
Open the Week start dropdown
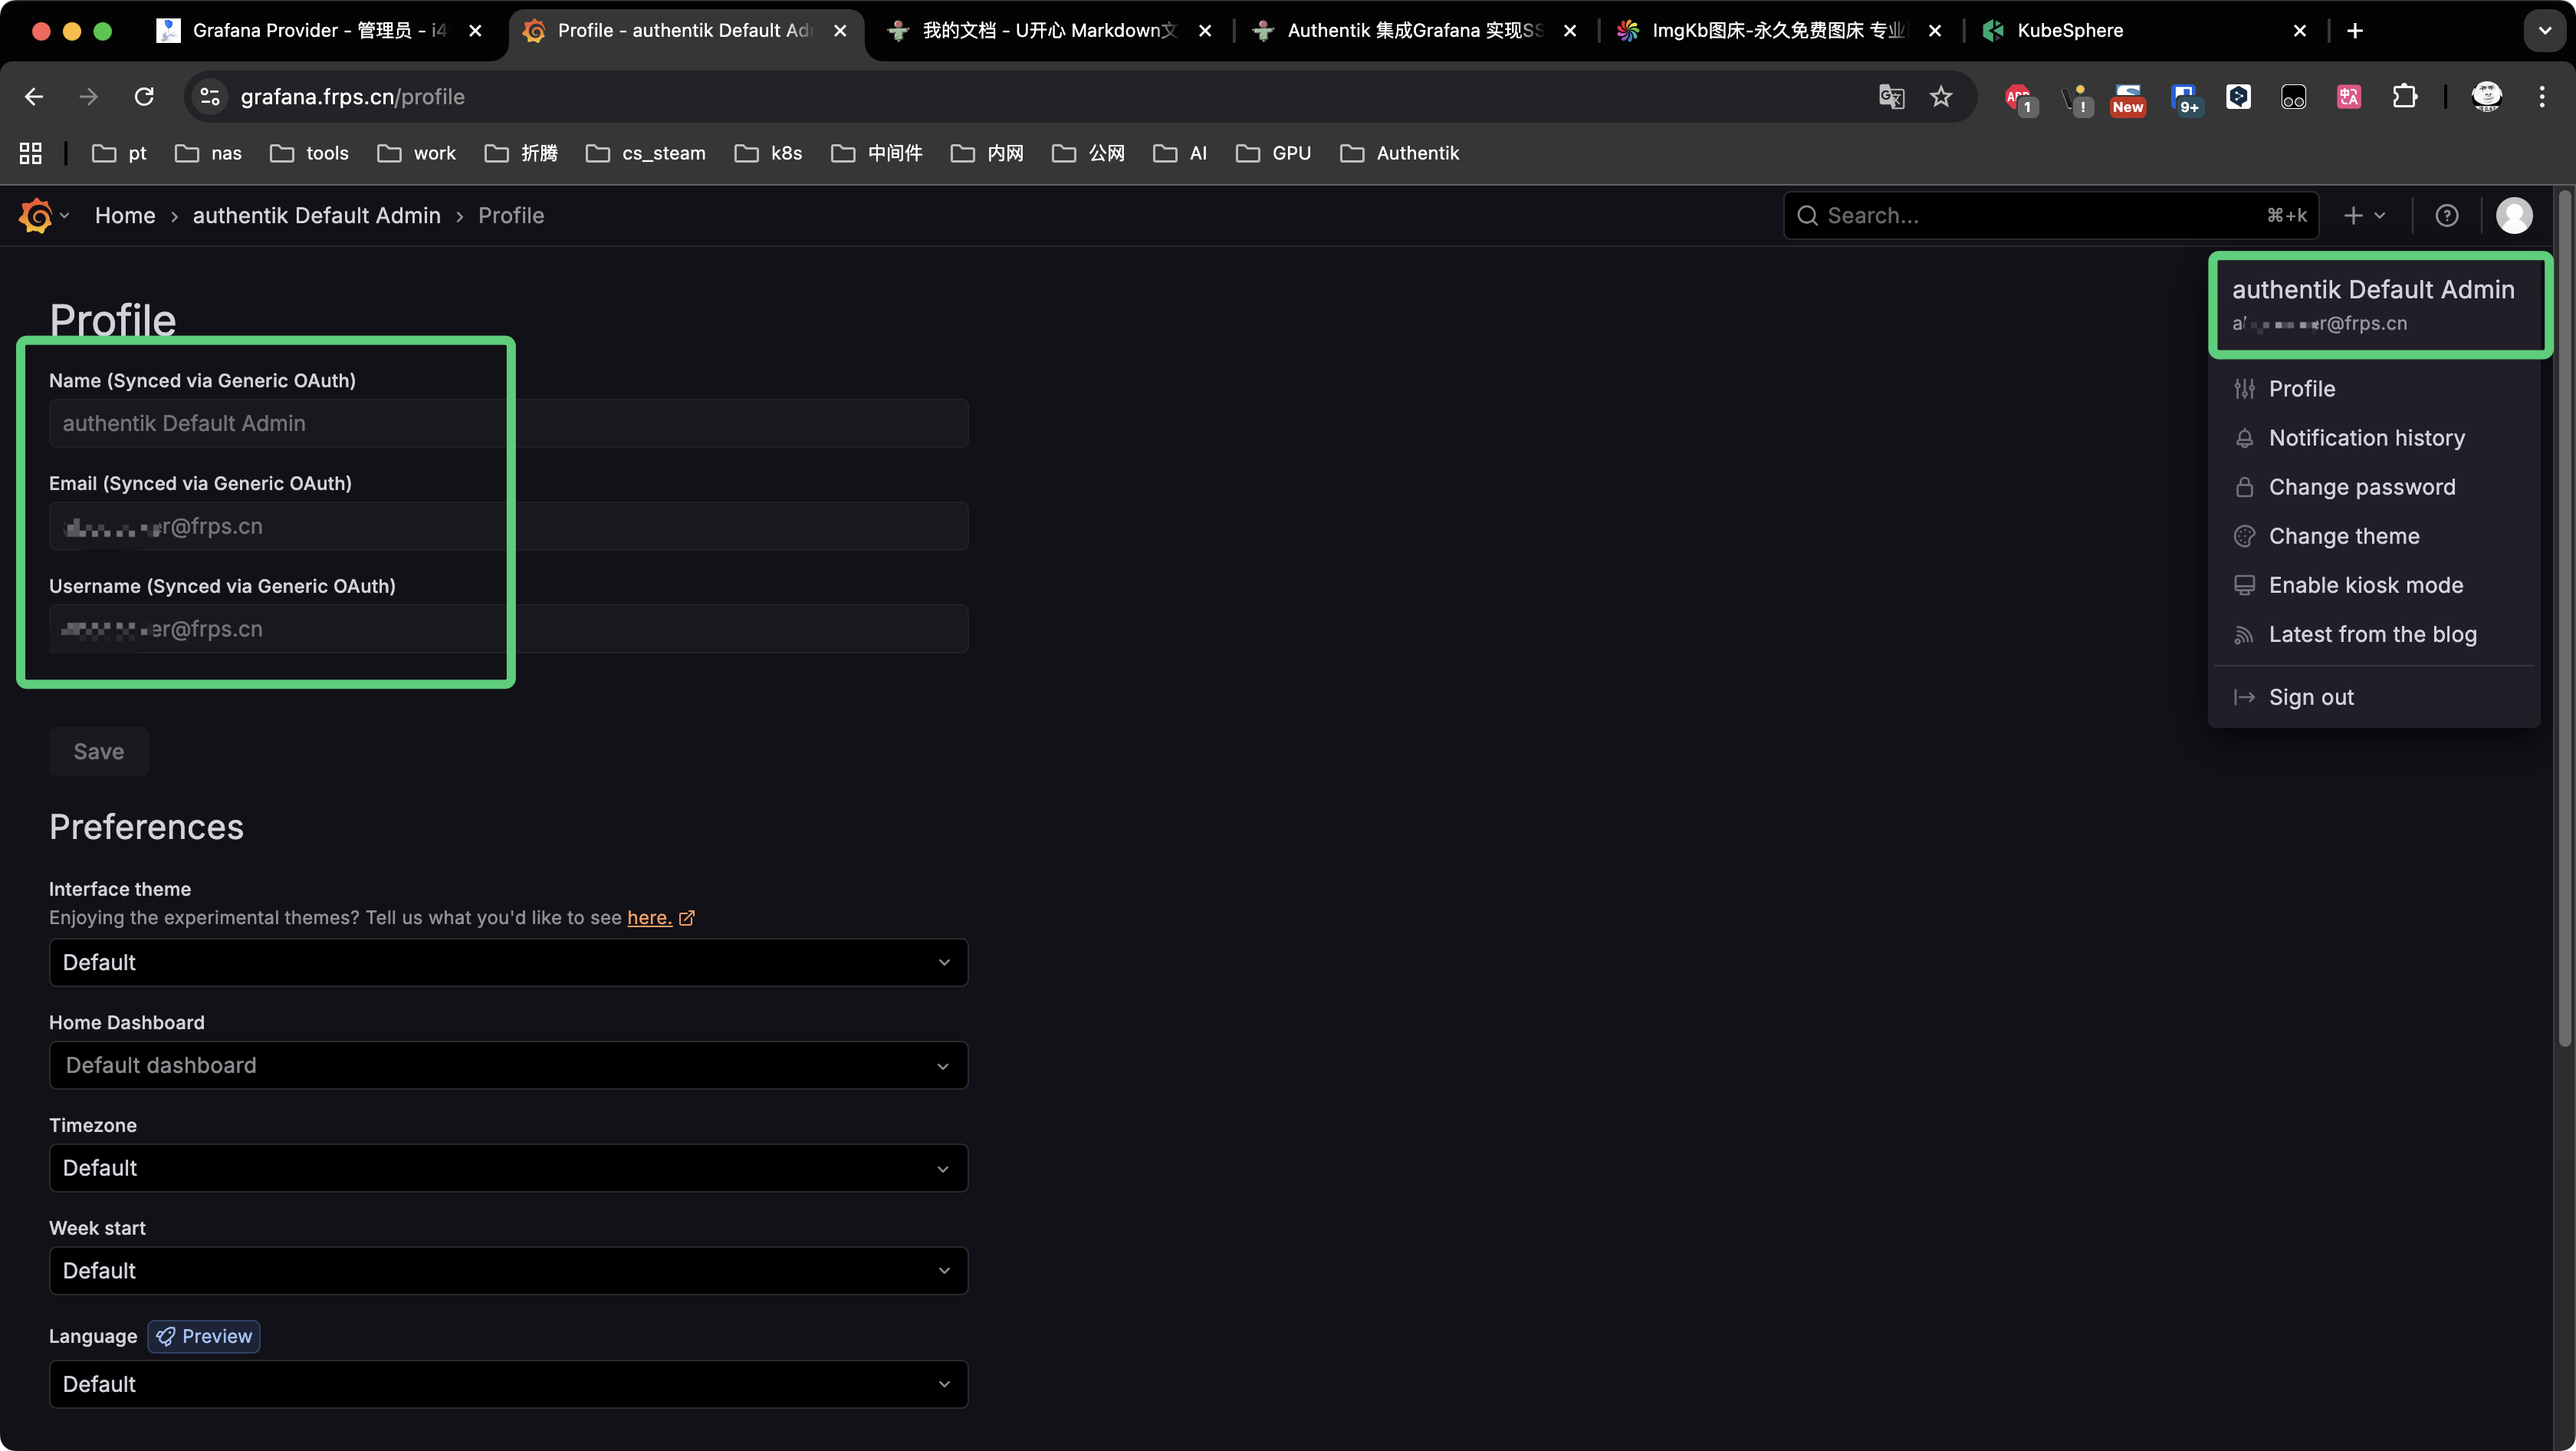pos(507,1270)
